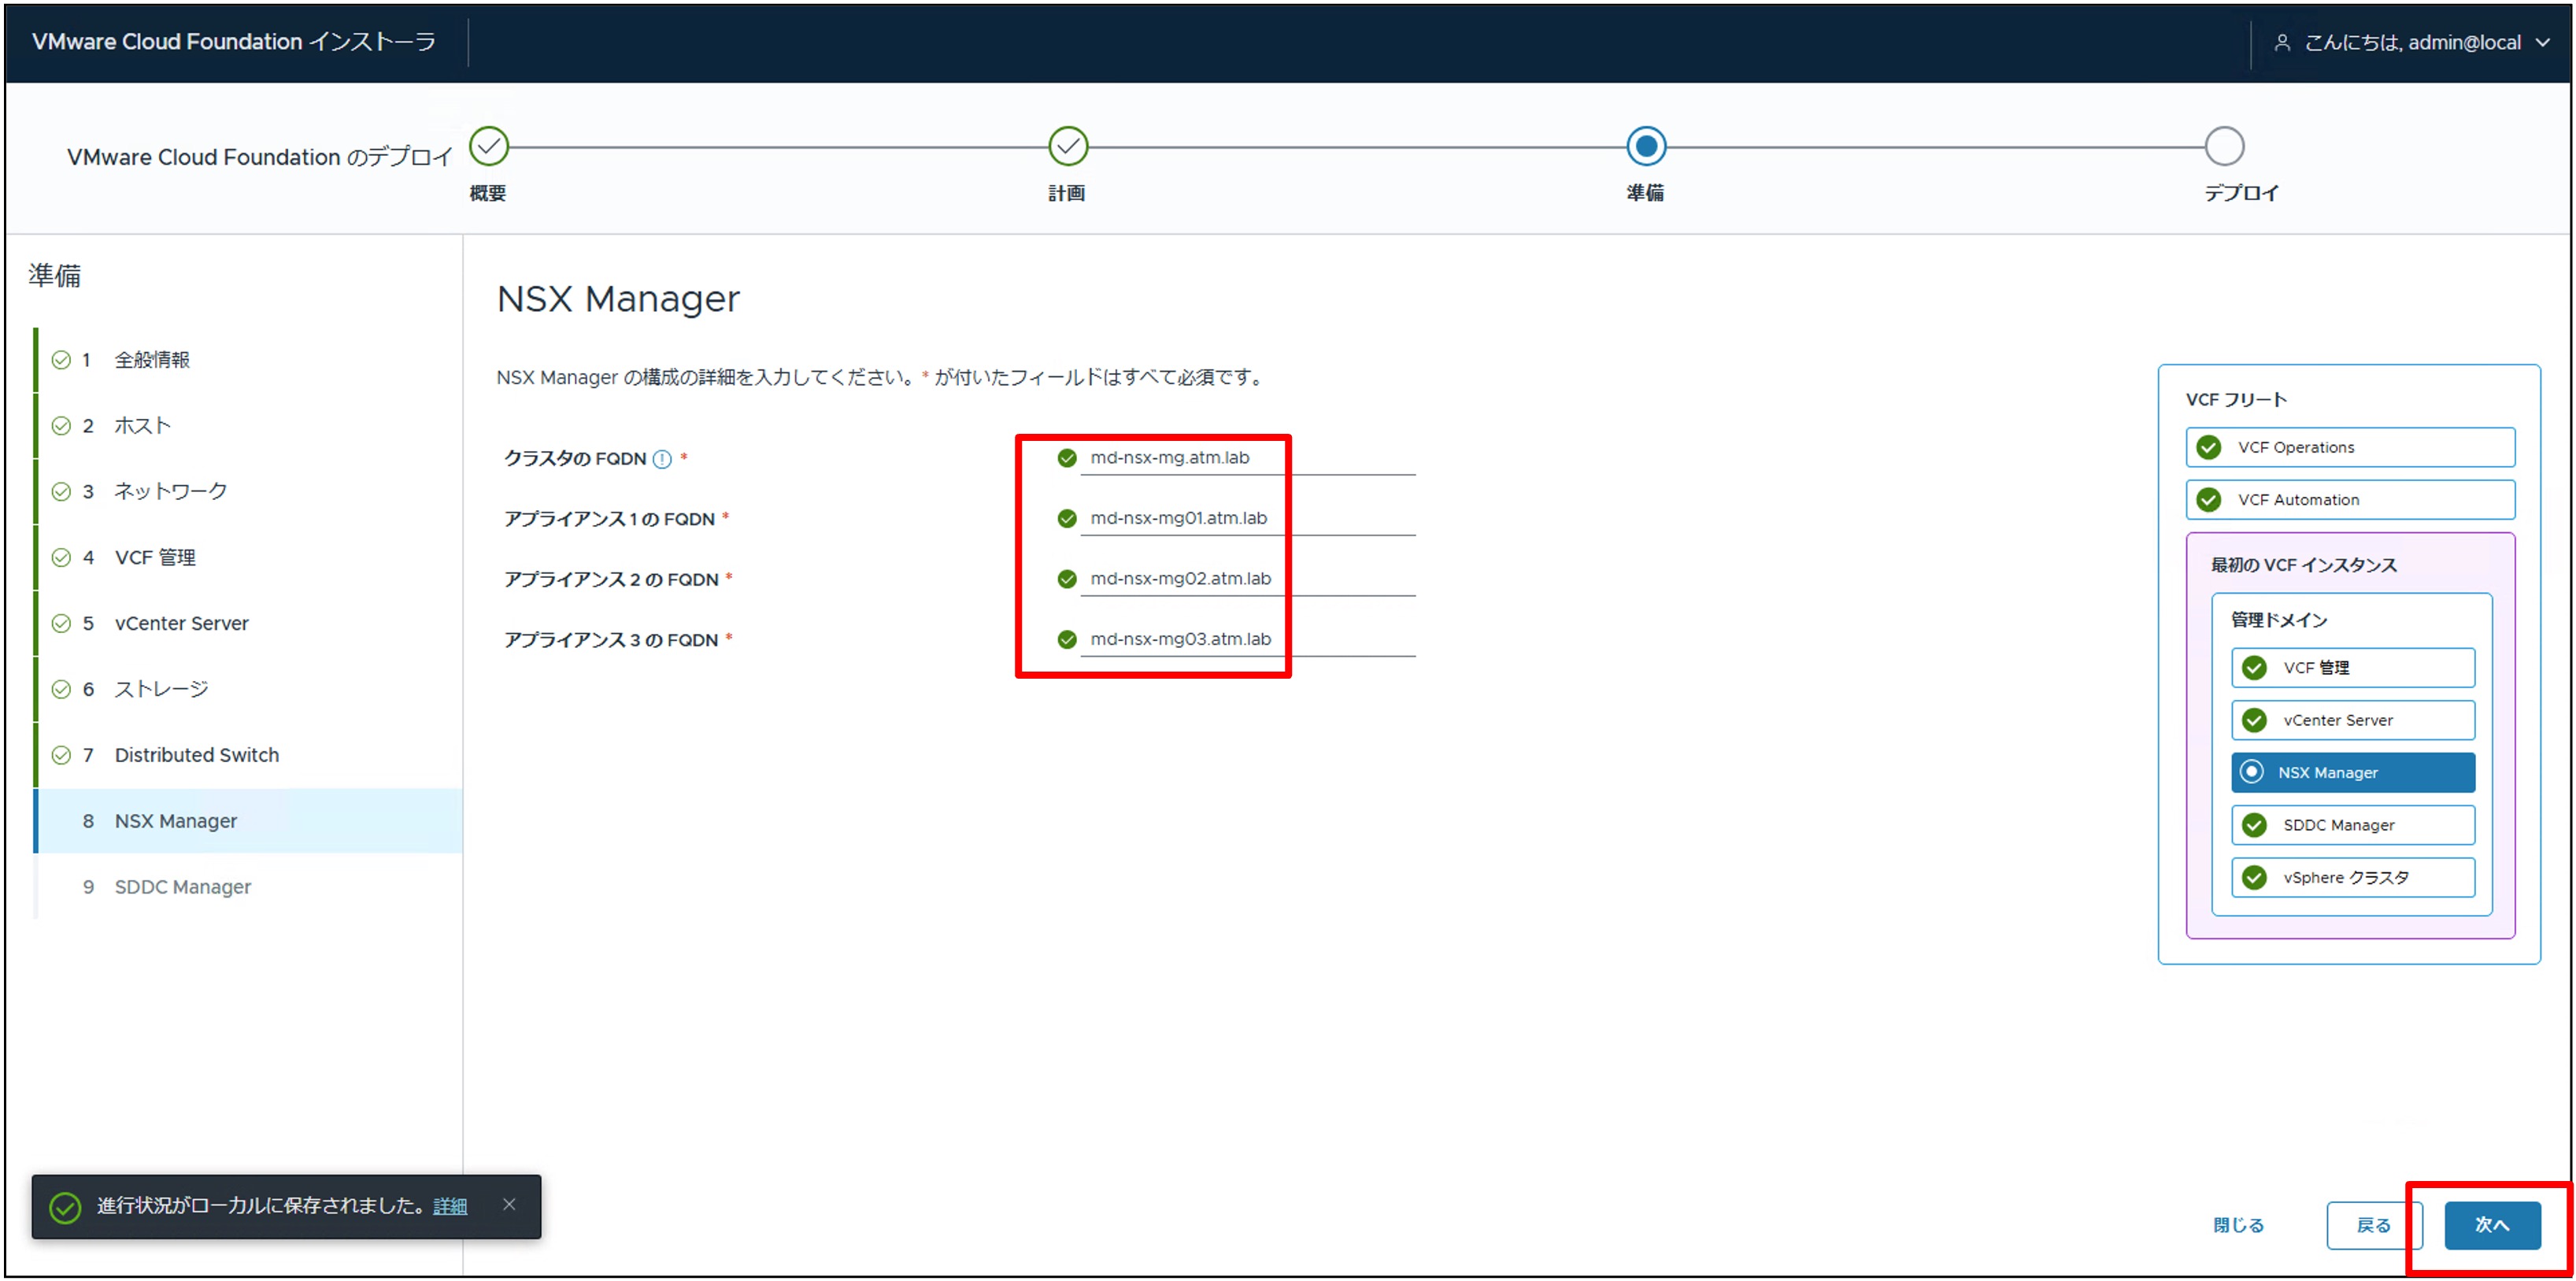Click the check icon on SDDC Manager card
Image resolution: width=2576 pixels, height=1281 pixels.
(x=2254, y=826)
